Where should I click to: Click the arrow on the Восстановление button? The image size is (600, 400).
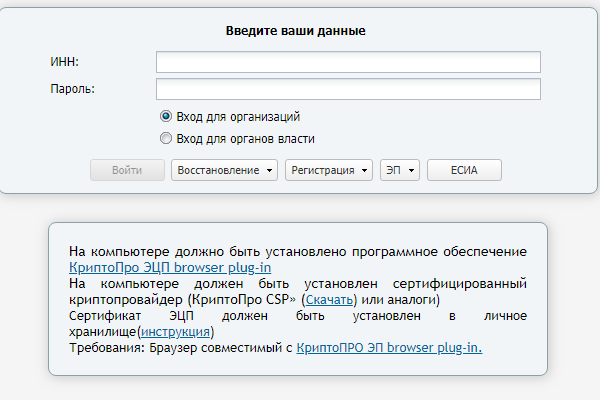tap(269, 171)
